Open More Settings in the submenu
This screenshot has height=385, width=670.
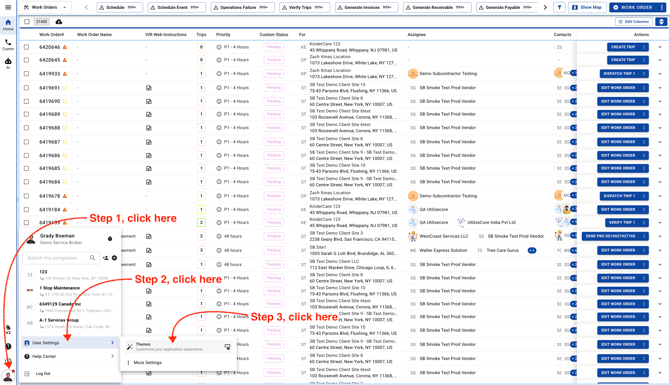click(147, 363)
